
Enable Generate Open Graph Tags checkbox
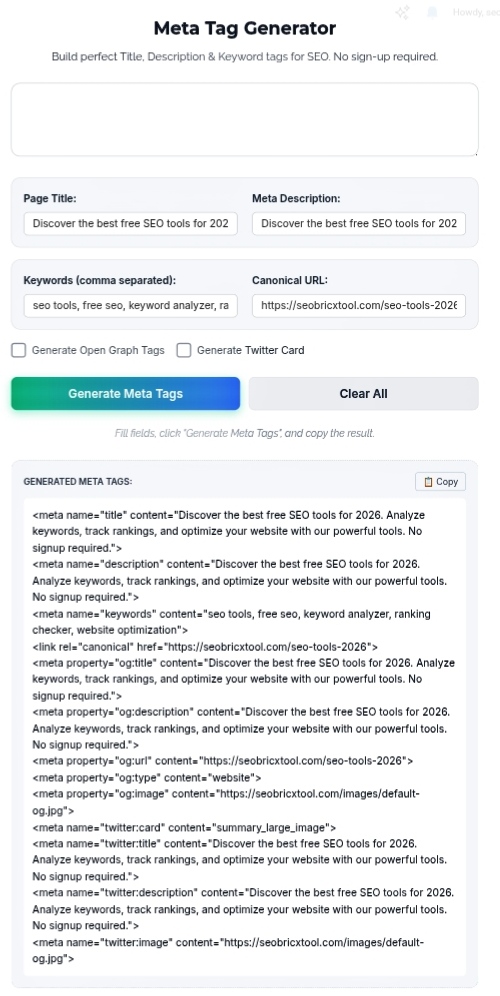[19, 350]
